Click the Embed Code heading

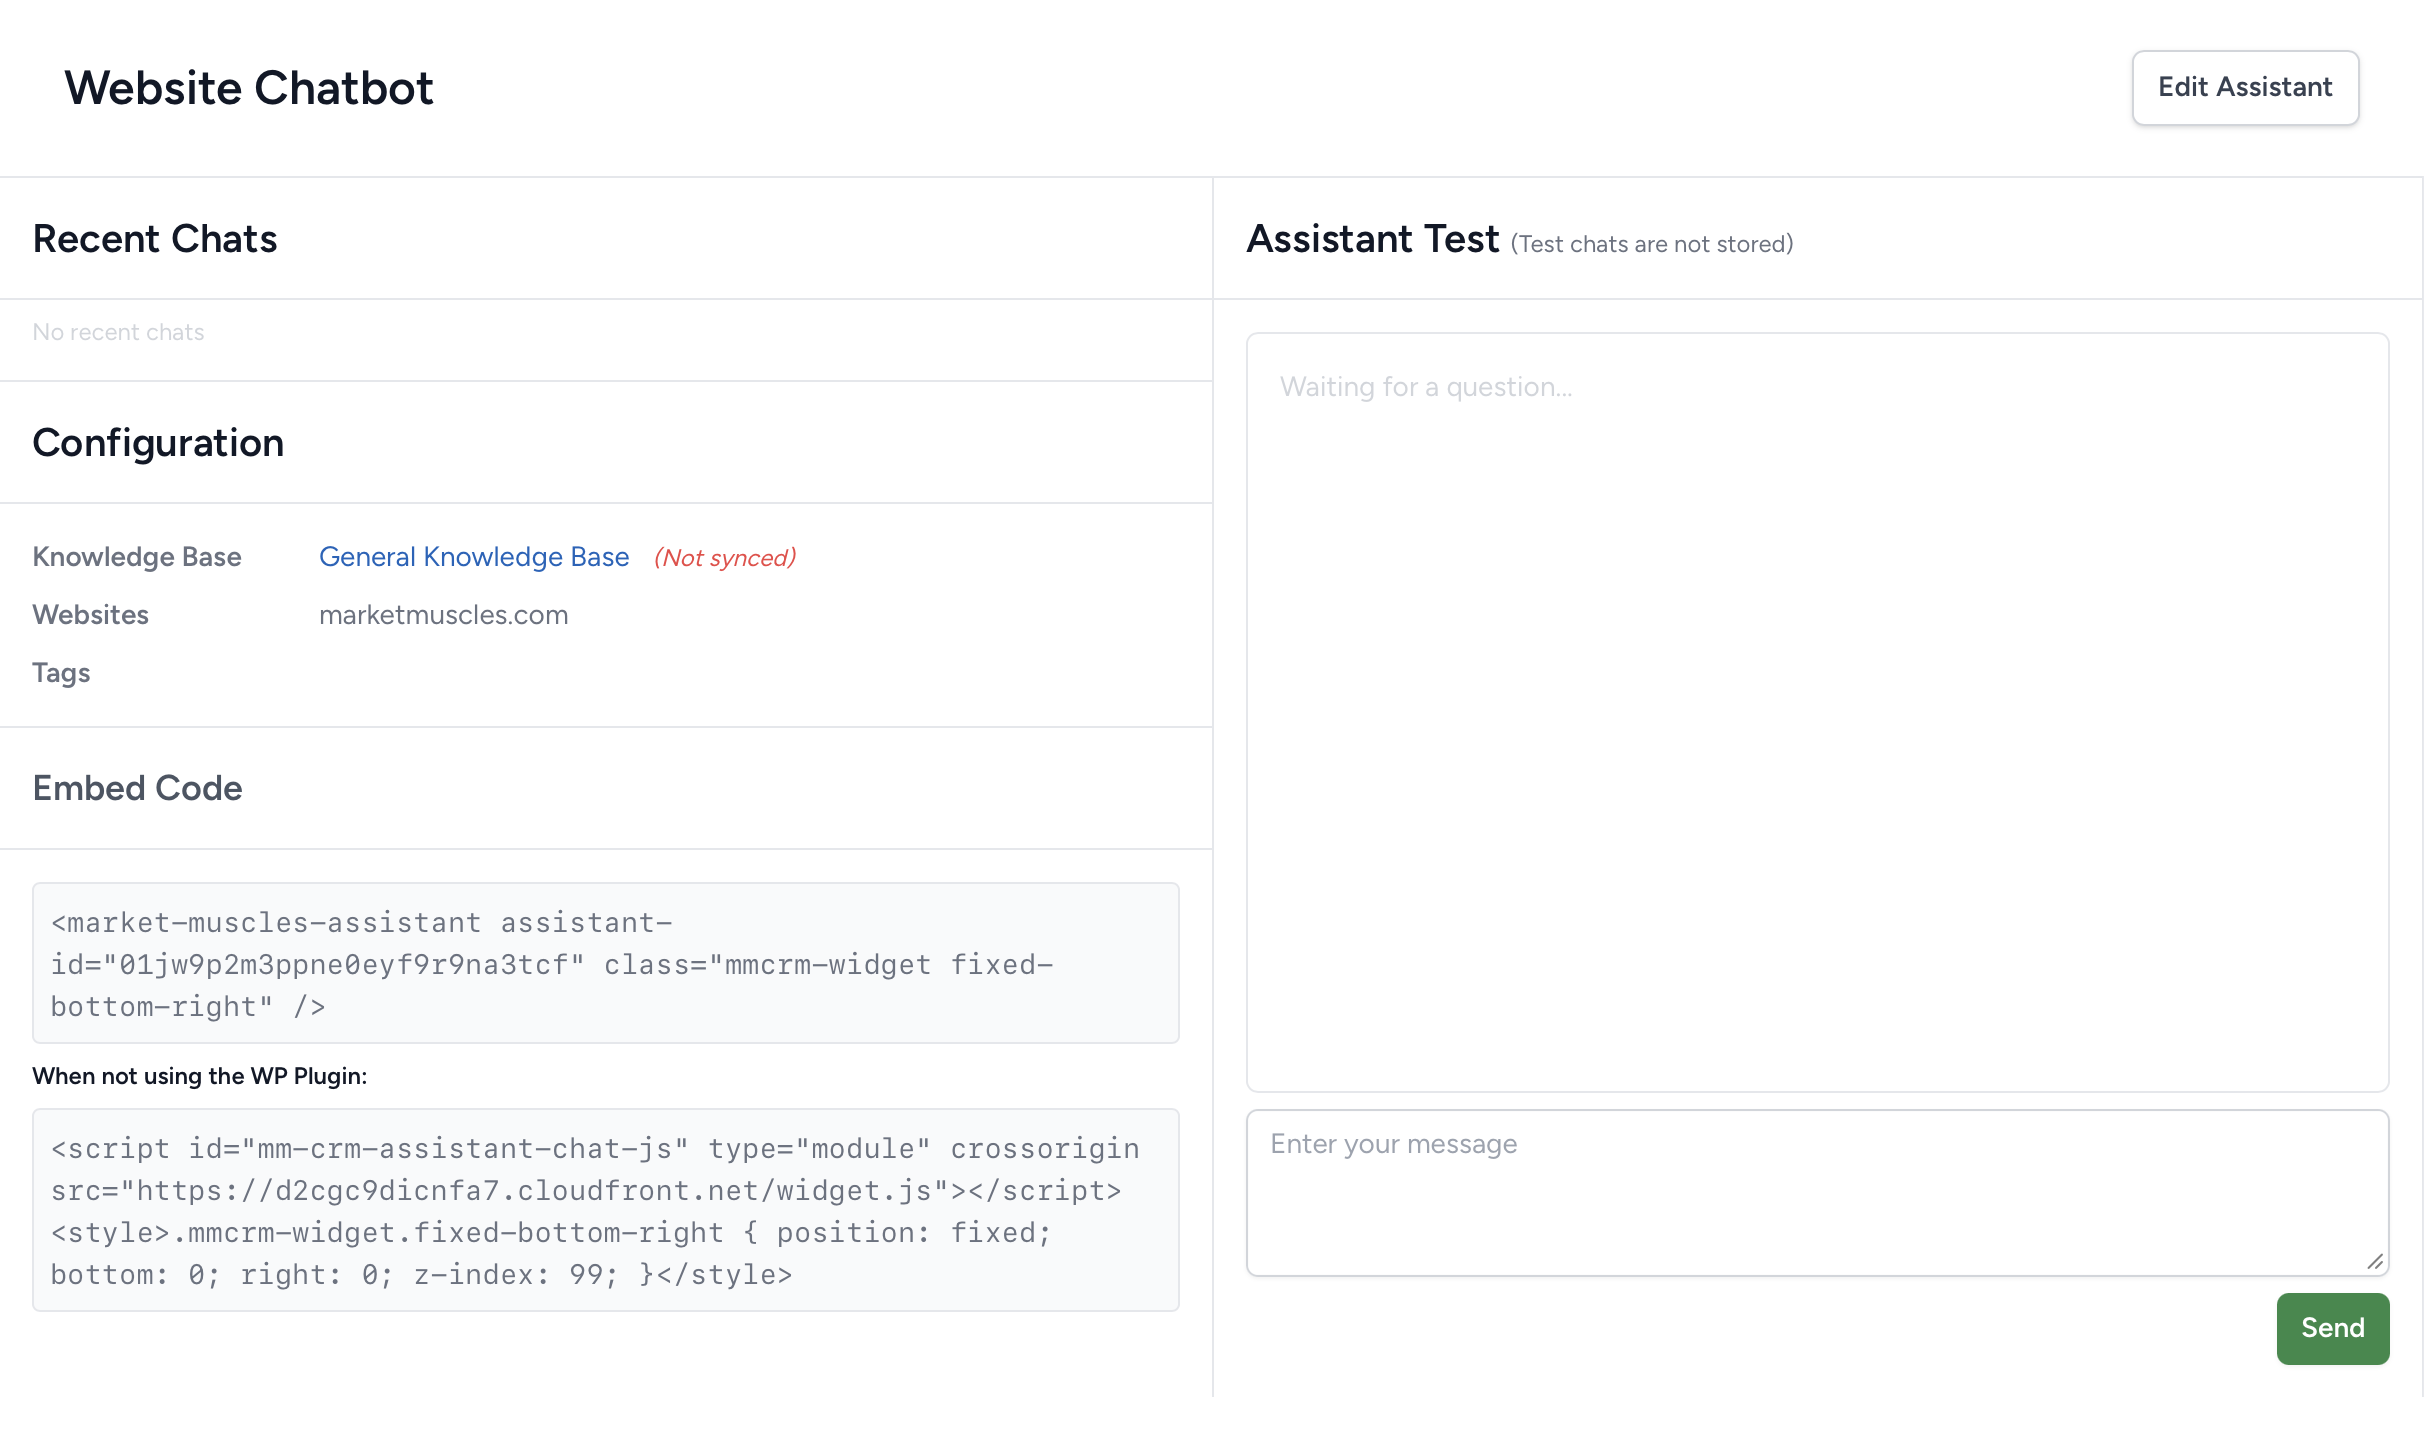tap(137, 788)
